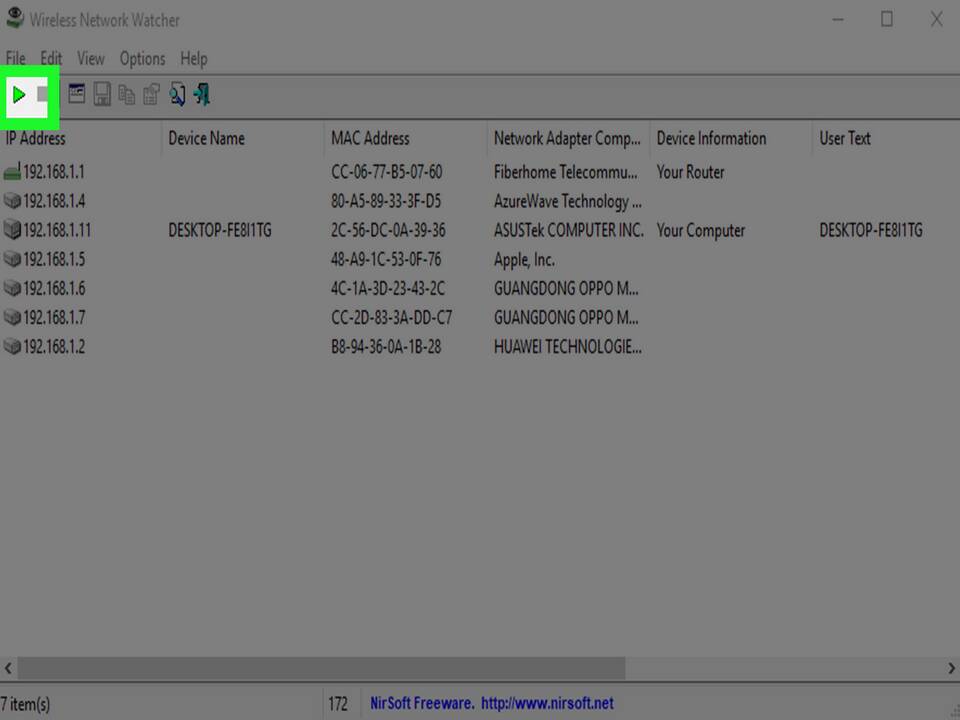The width and height of the screenshot is (960, 720).
Task: Open the Help menu
Action: click(193, 59)
